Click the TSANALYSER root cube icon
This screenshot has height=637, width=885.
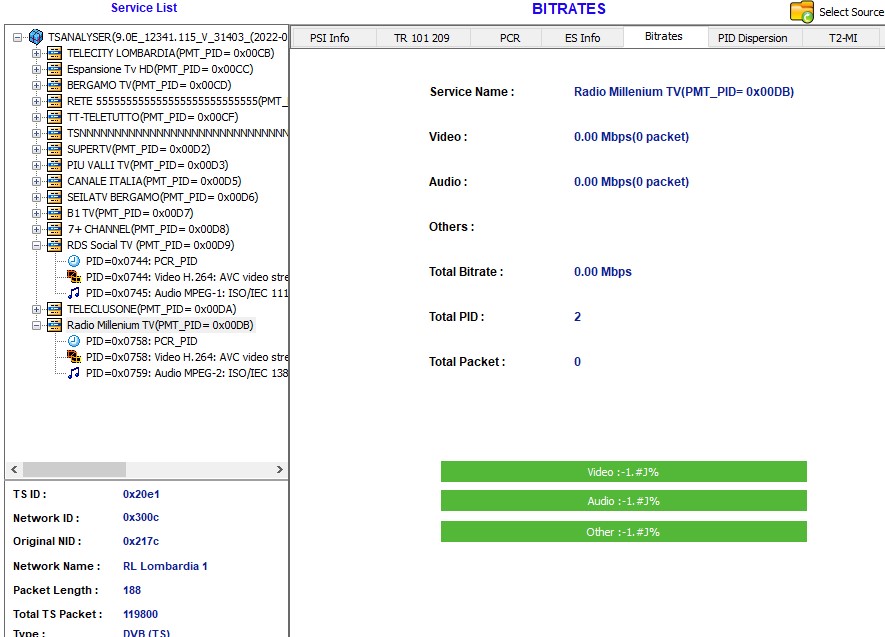point(36,37)
